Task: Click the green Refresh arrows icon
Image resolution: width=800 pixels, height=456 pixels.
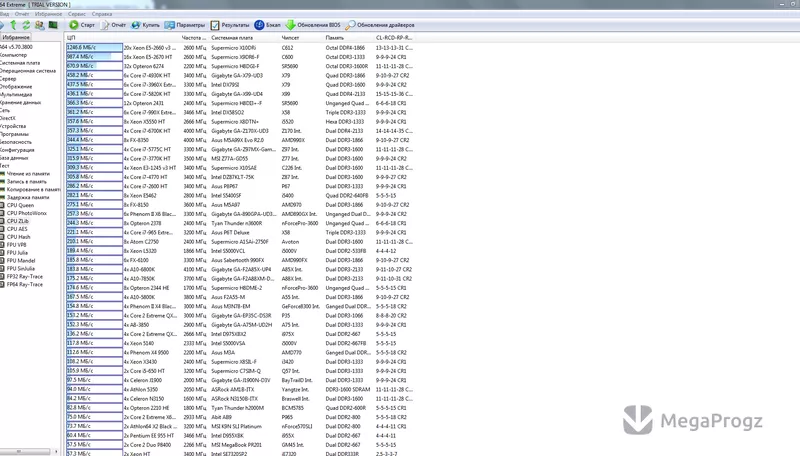Action: point(26,24)
